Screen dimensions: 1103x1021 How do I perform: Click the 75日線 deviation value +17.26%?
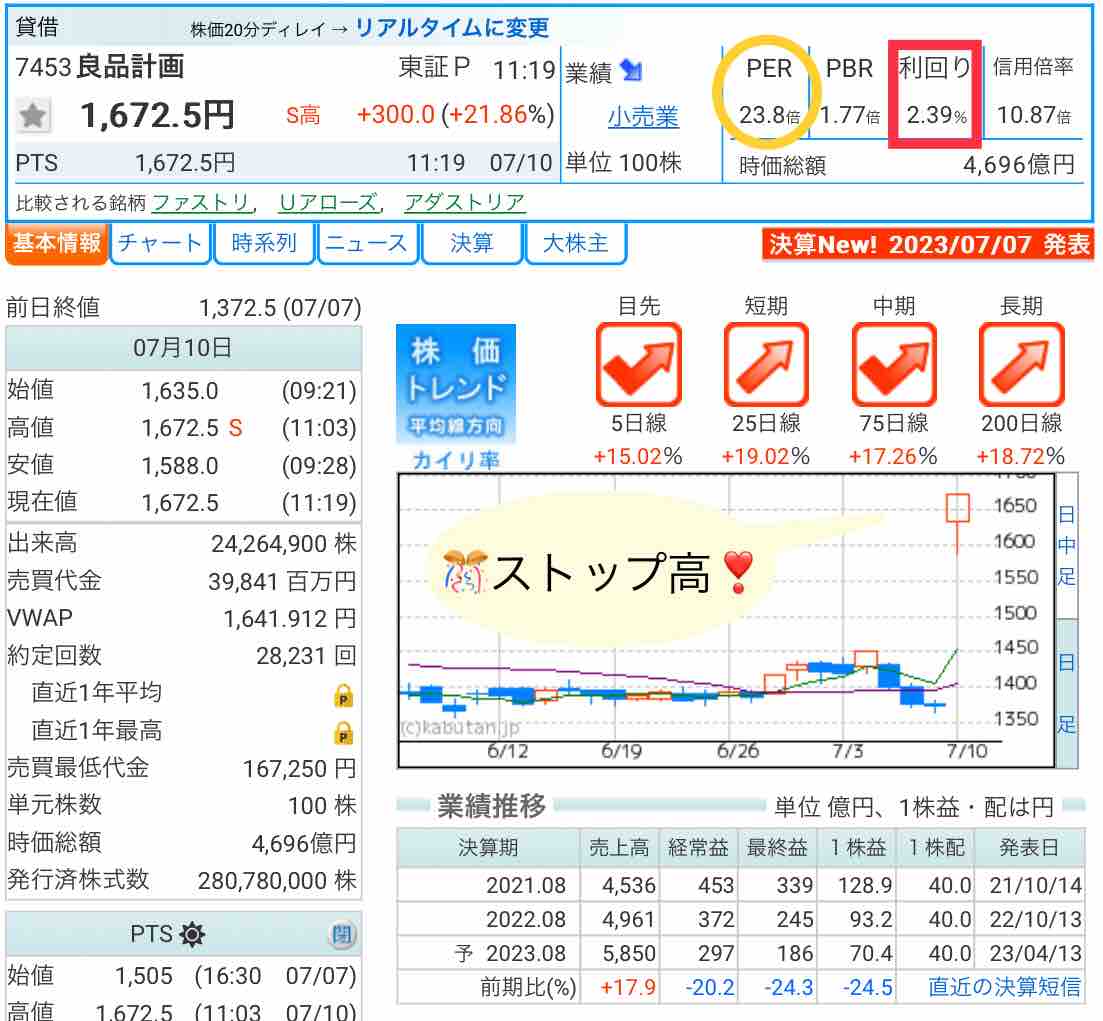(893, 457)
